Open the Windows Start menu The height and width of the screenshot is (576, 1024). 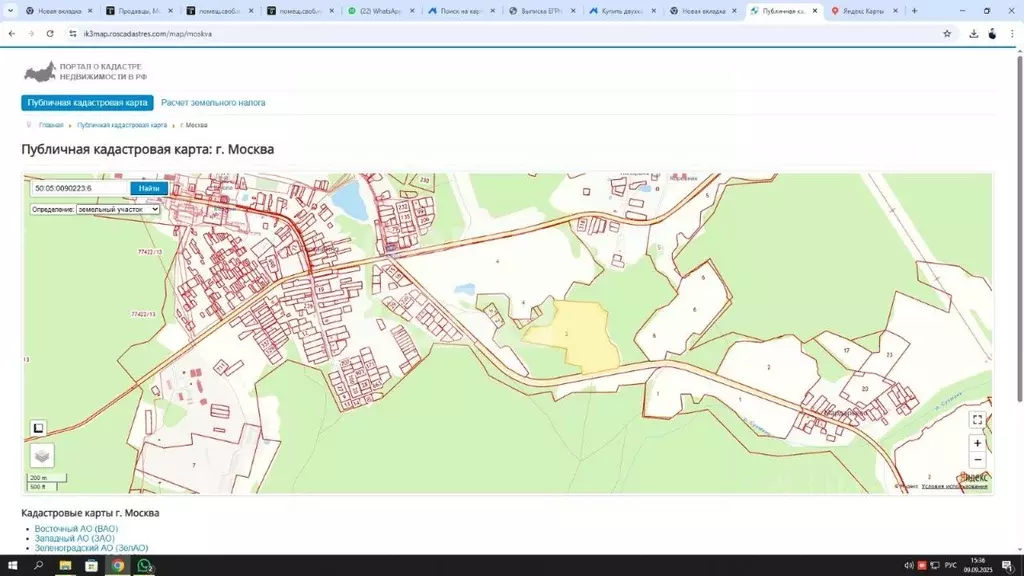tap(12, 566)
